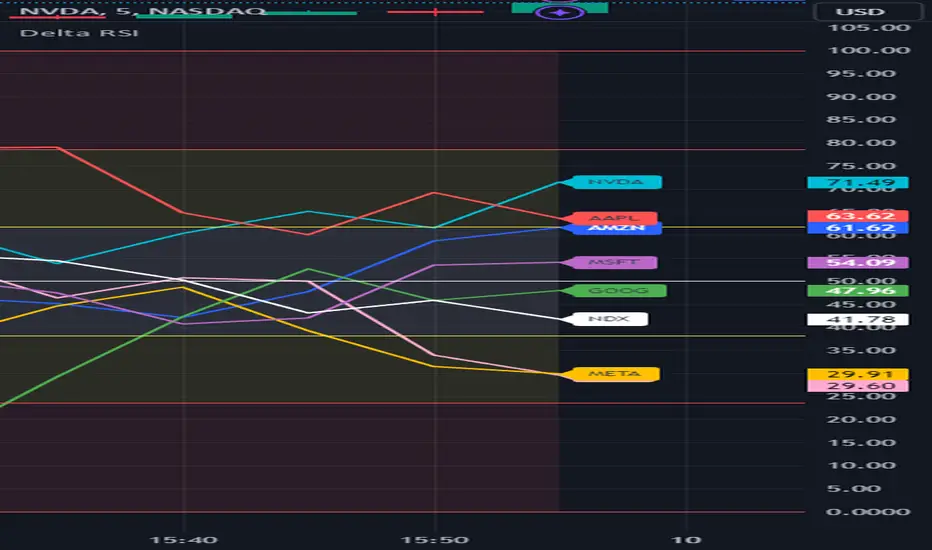Select the purple 54.09 price tag
Image resolution: width=932 pixels, height=550 pixels.
[x=858, y=262]
